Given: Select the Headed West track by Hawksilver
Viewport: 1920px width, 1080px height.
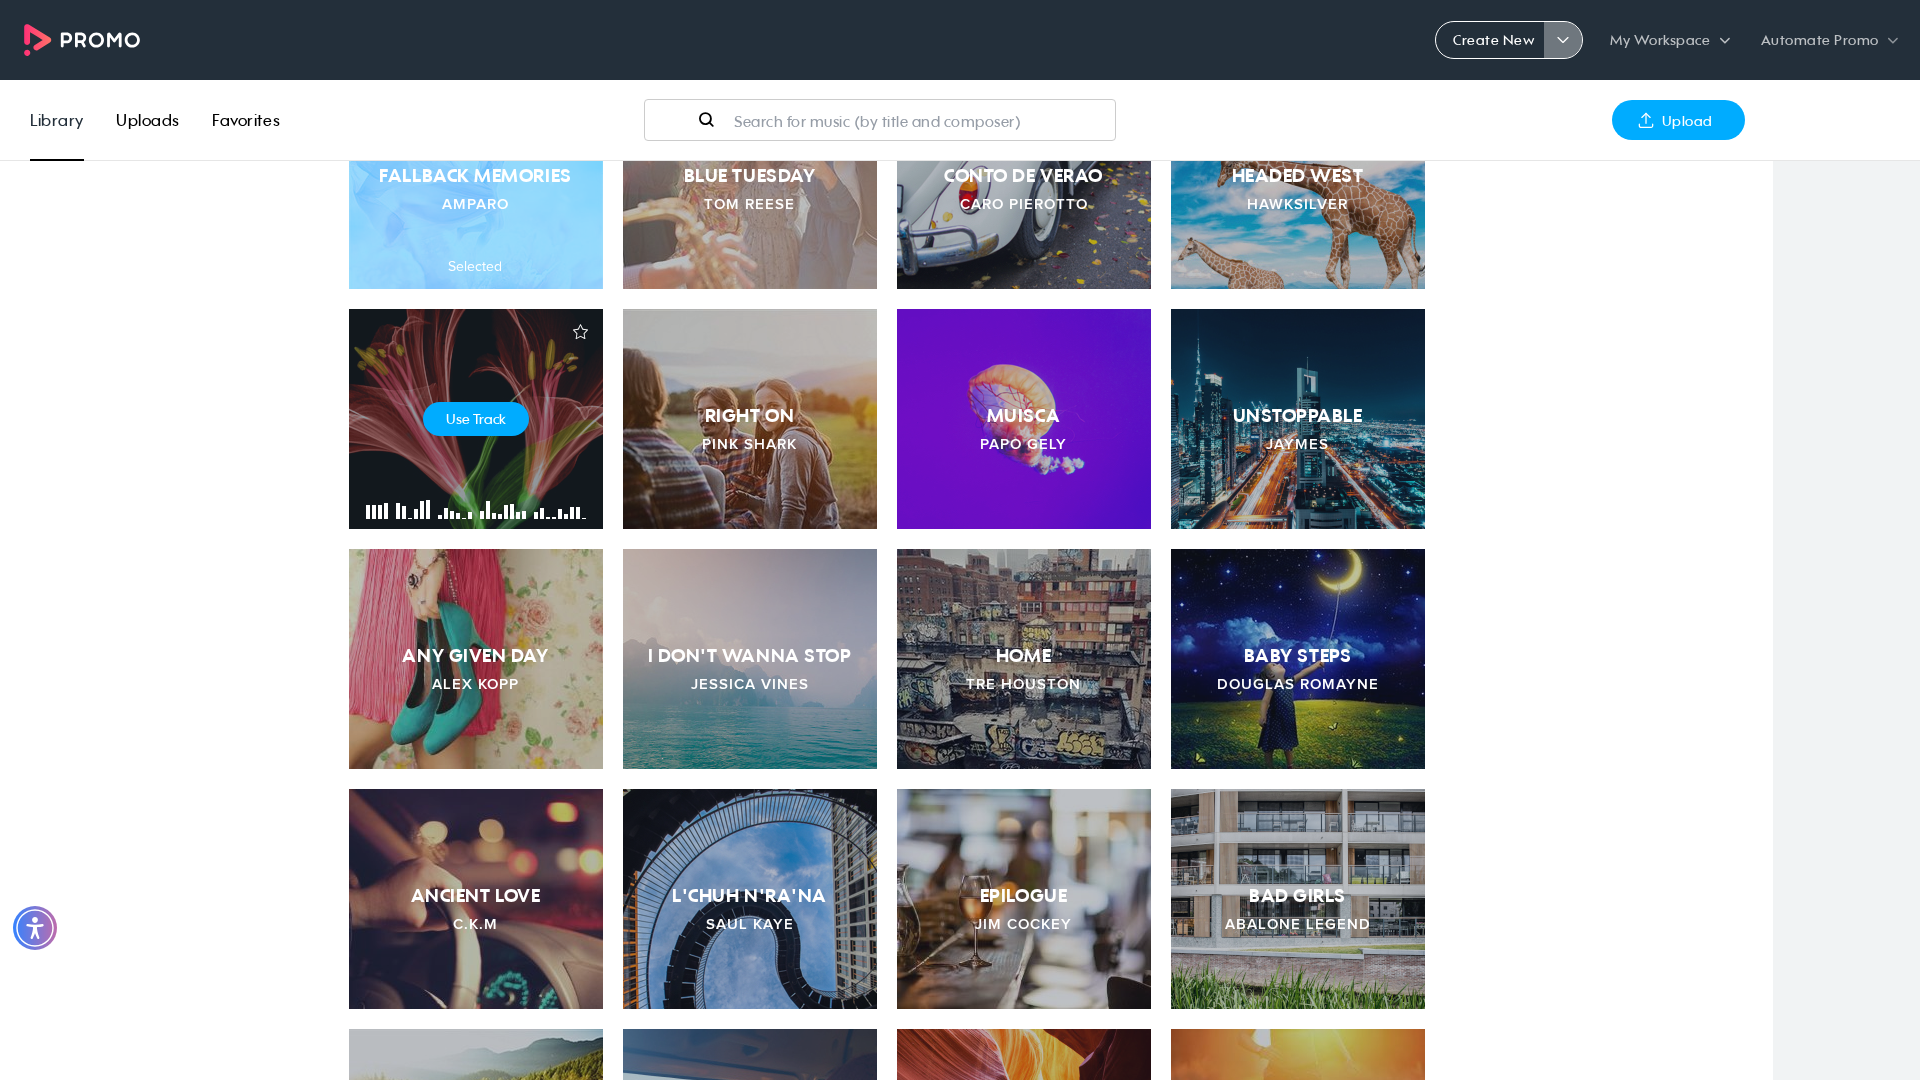Looking at the screenshot, I should 1298,225.
